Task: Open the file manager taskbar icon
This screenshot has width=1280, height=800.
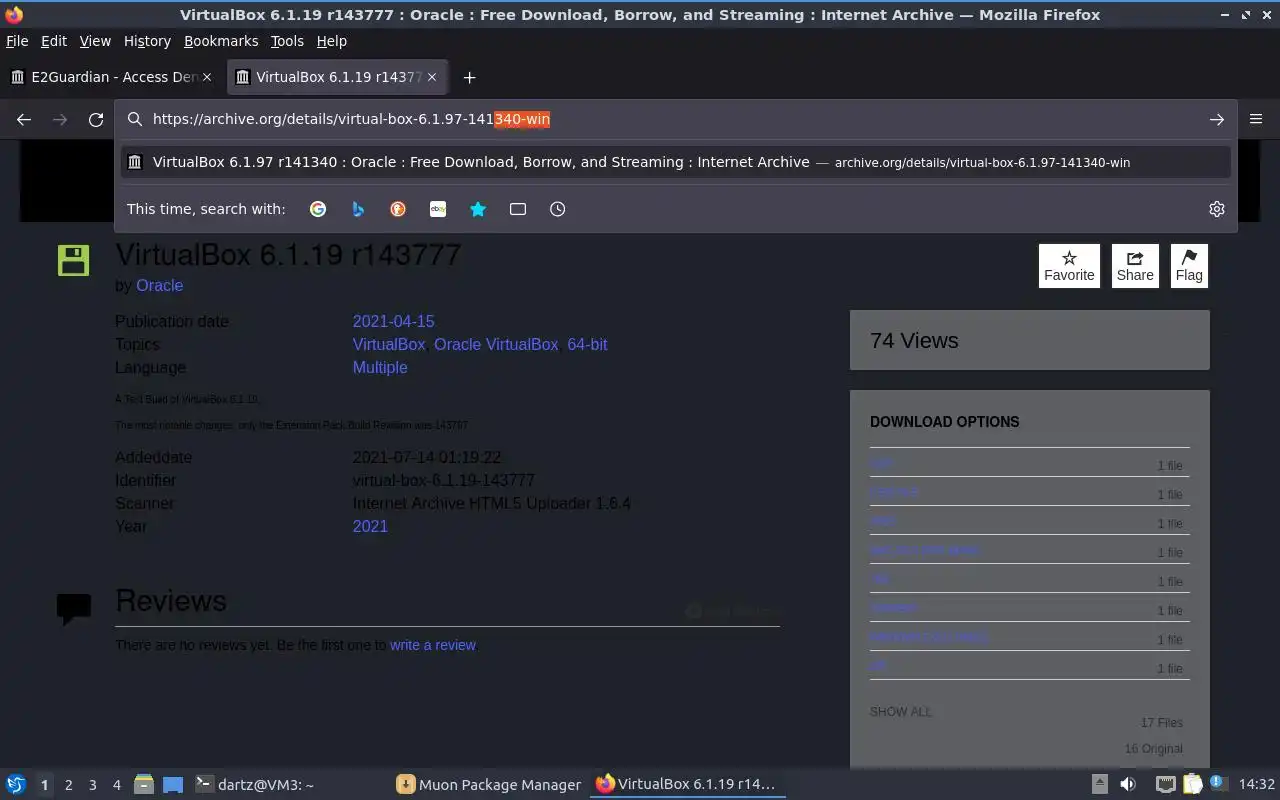Action: coord(143,784)
